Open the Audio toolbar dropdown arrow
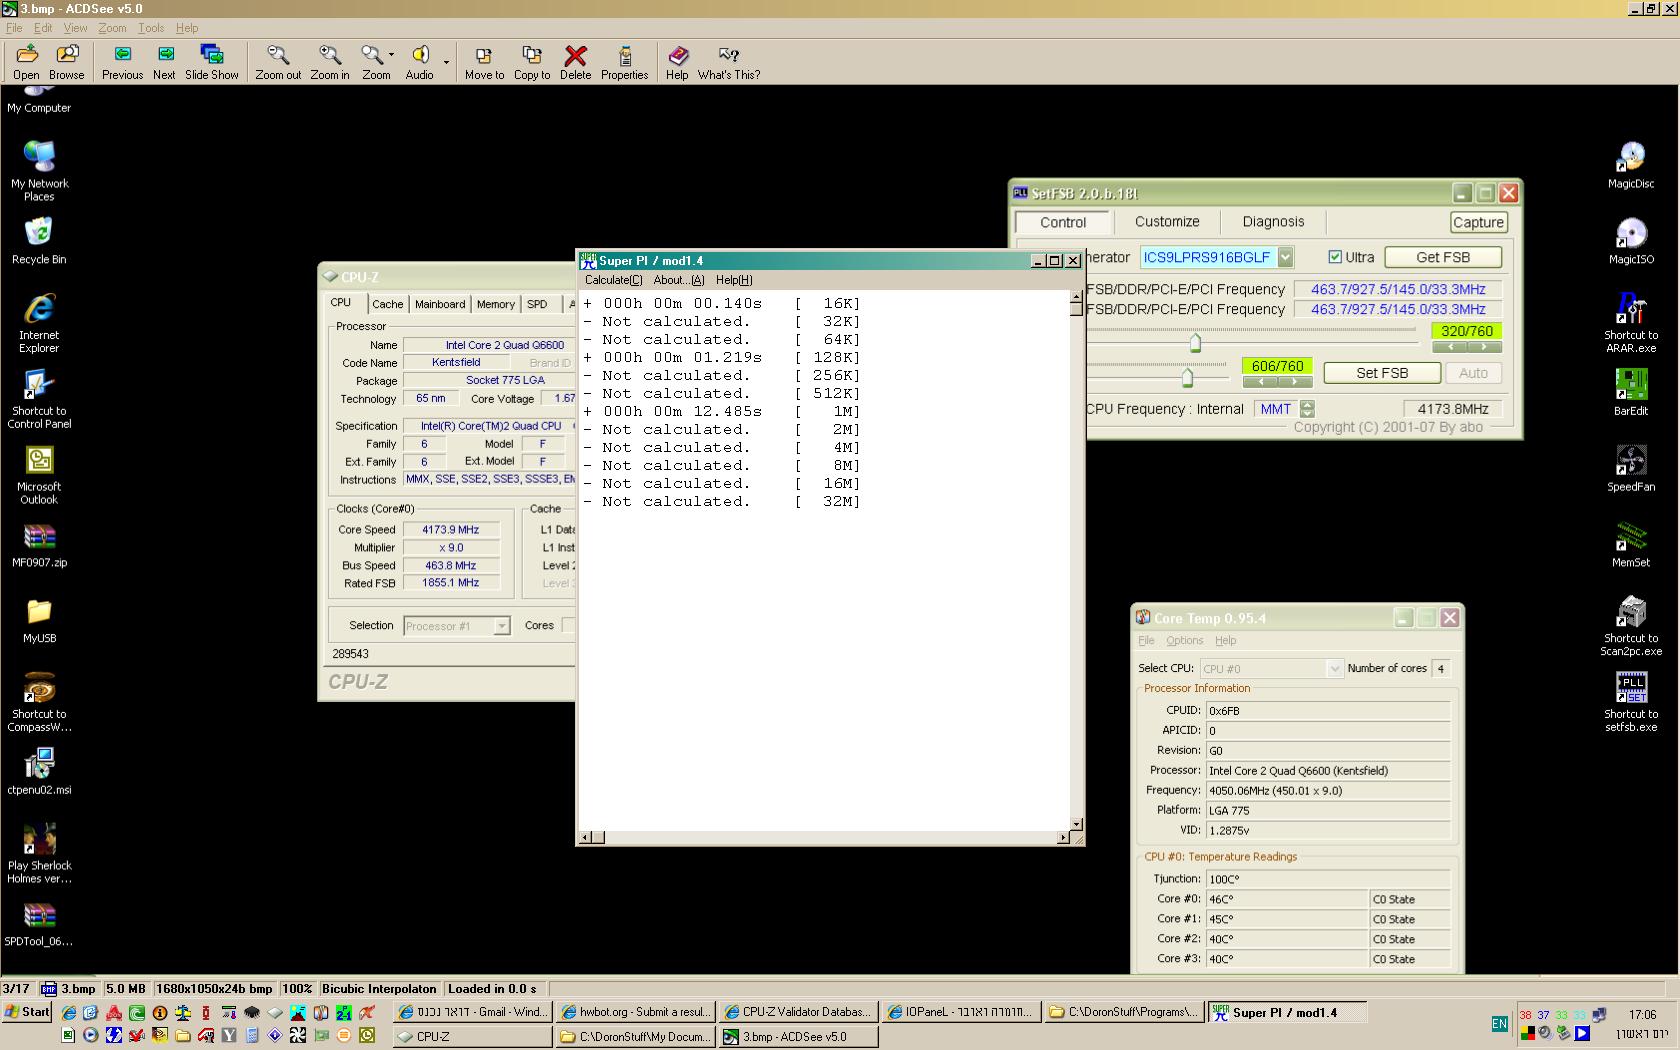Viewport: 1680px width, 1050px height. point(446,62)
